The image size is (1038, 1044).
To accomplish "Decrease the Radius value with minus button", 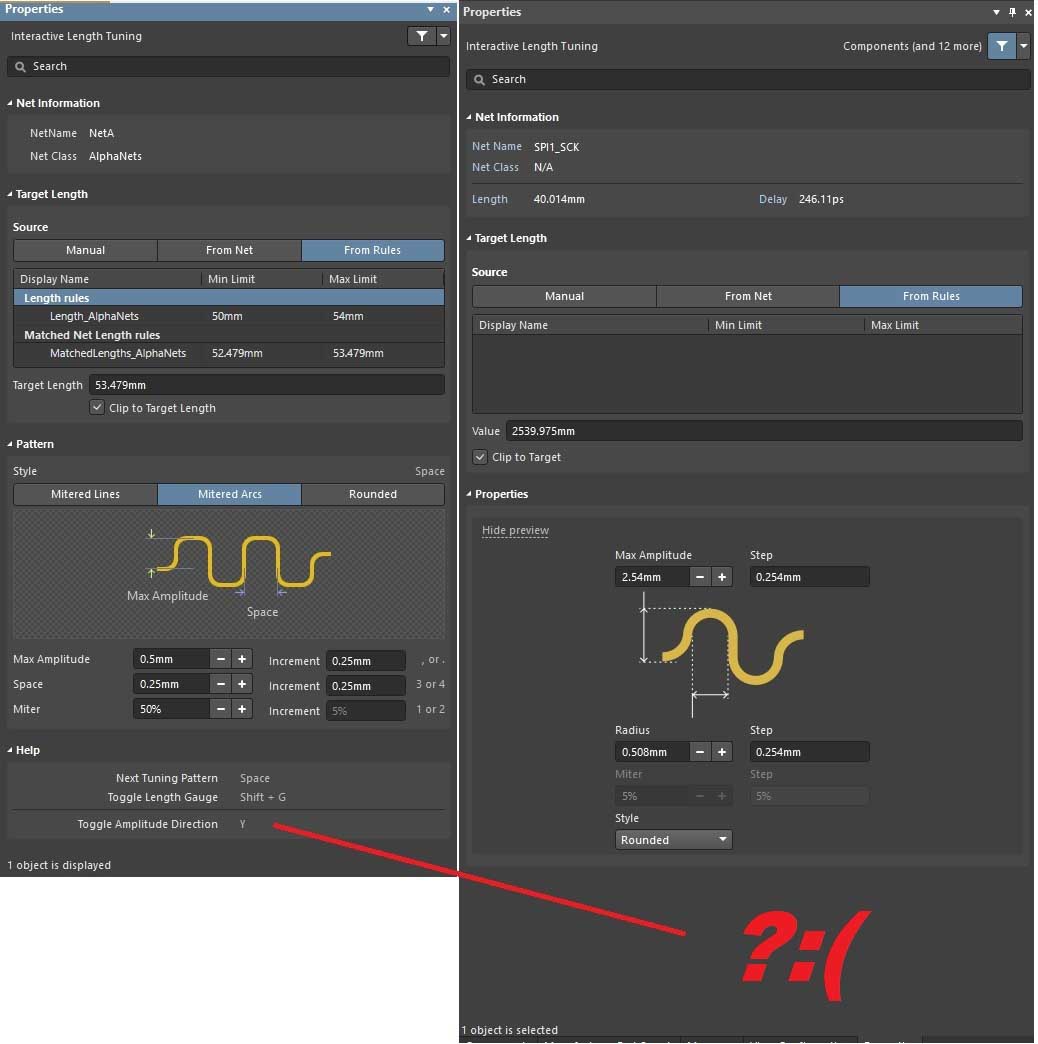I will [x=700, y=752].
